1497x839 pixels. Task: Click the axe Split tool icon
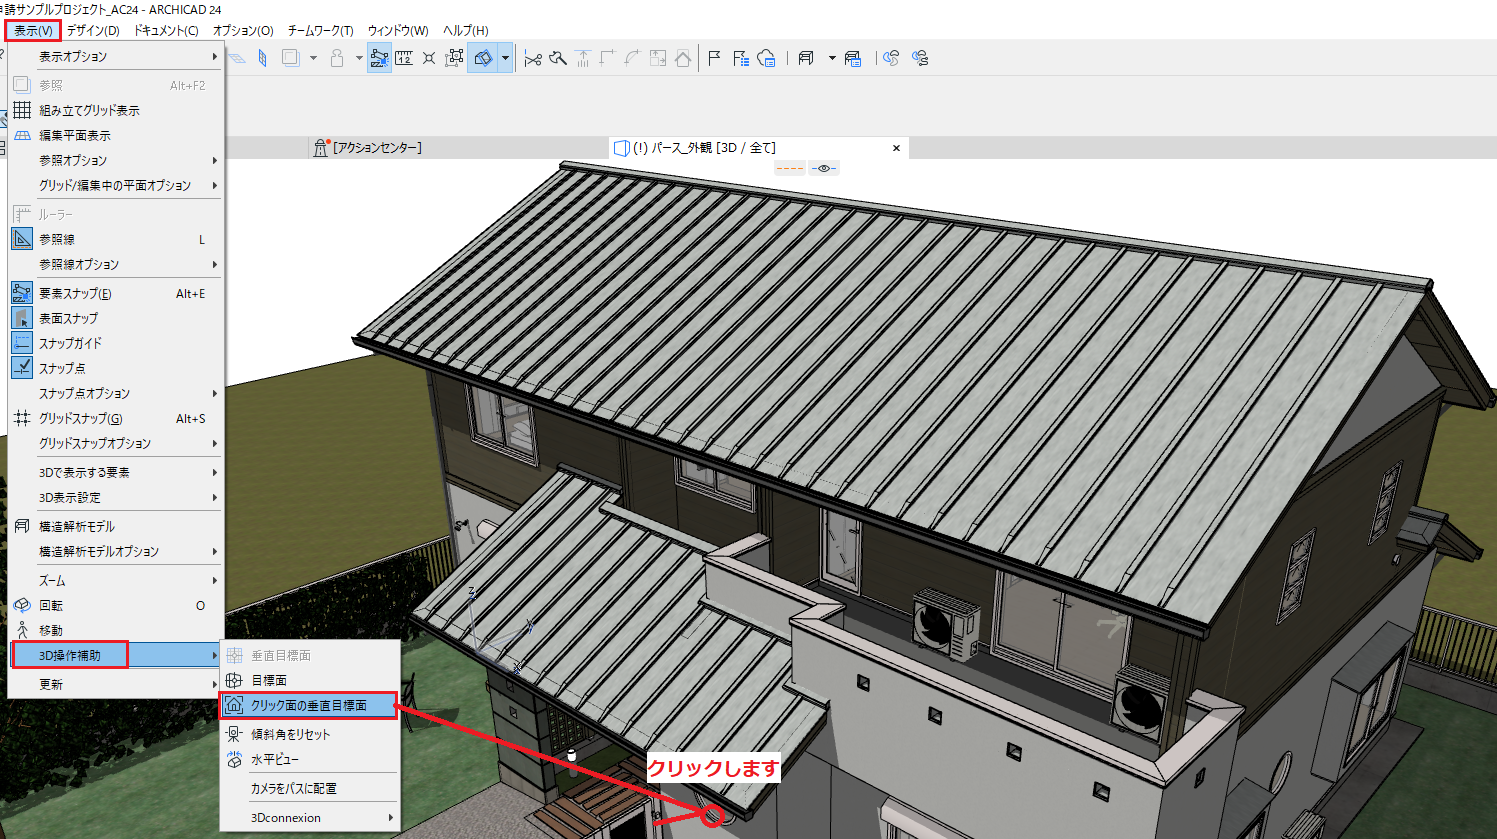(558, 58)
